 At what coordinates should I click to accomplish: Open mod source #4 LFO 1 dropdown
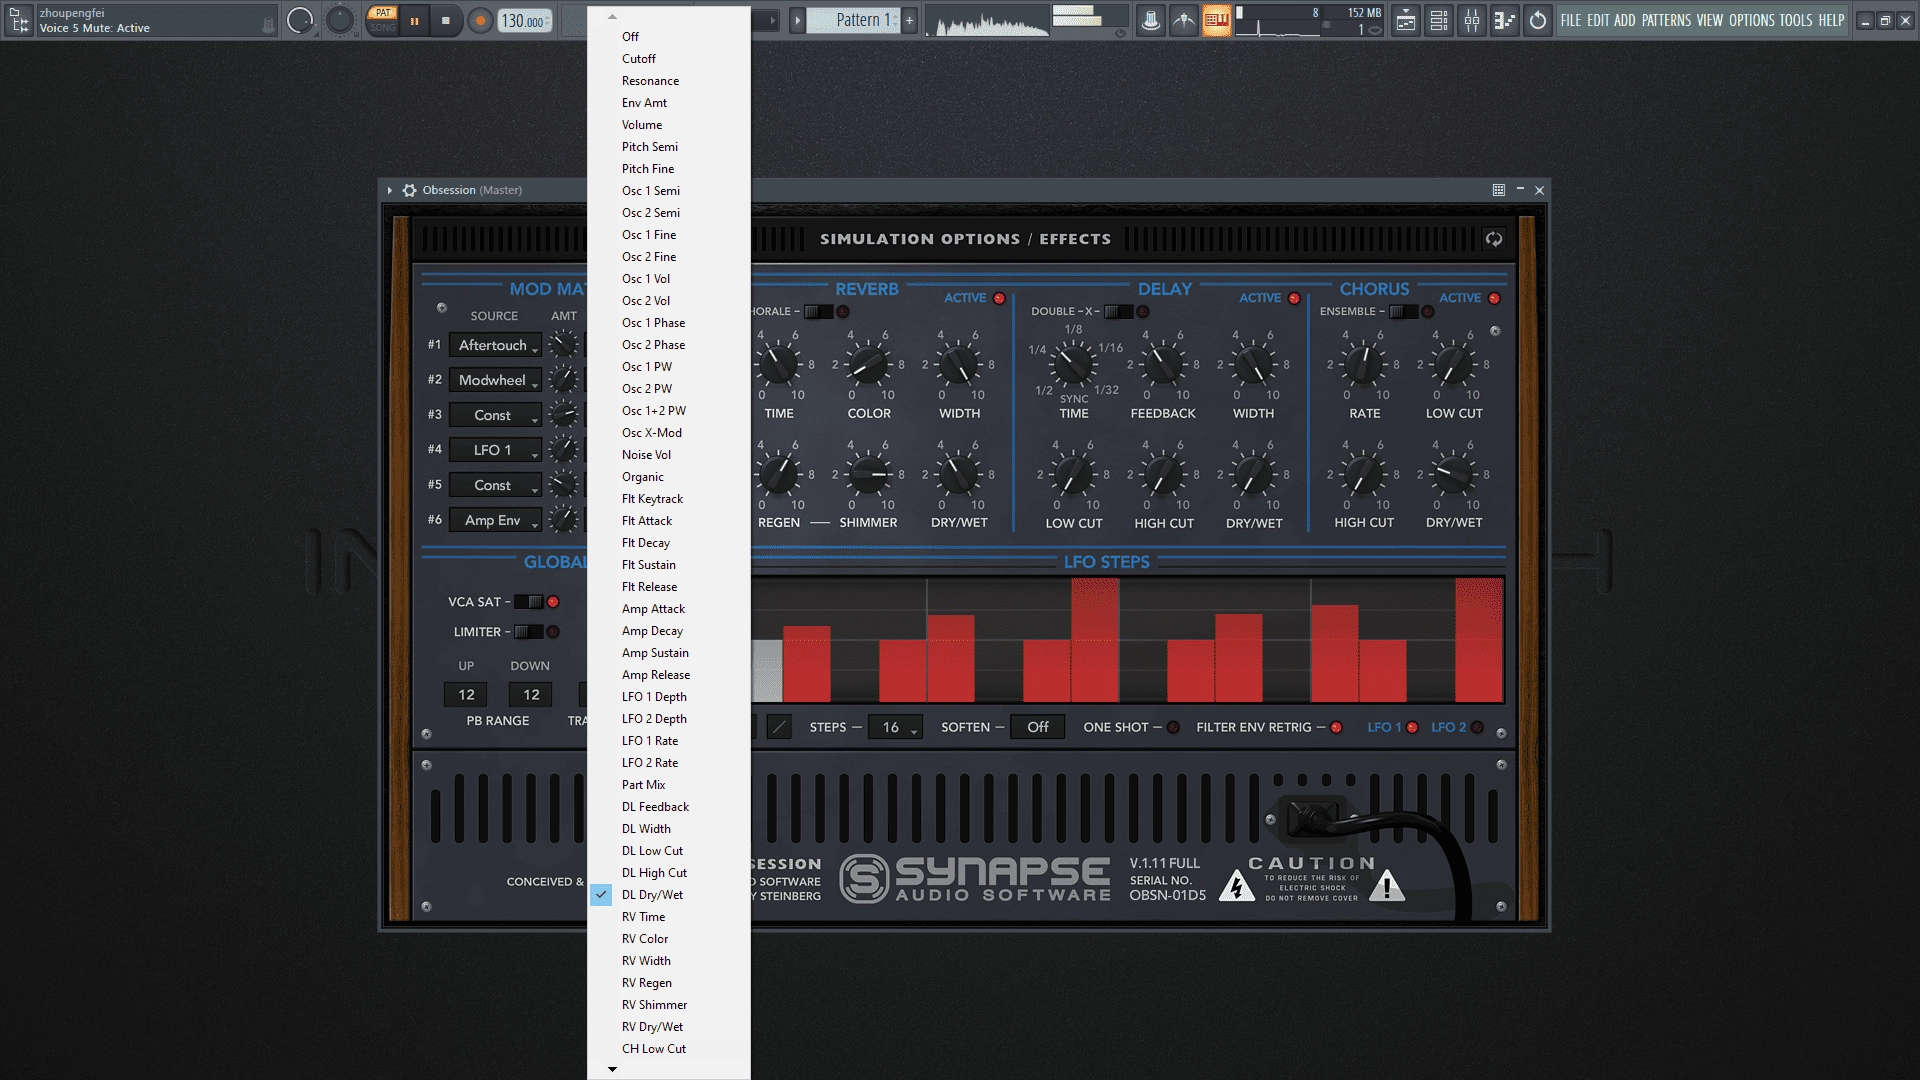coord(495,450)
